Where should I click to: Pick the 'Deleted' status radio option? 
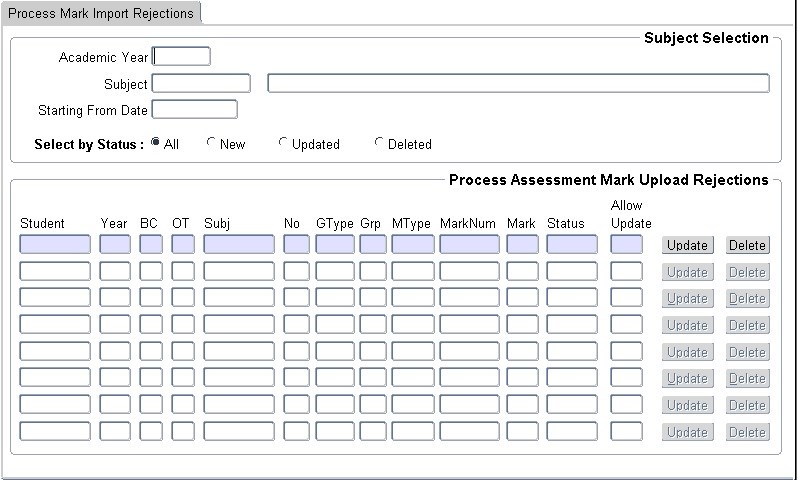click(379, 143)
